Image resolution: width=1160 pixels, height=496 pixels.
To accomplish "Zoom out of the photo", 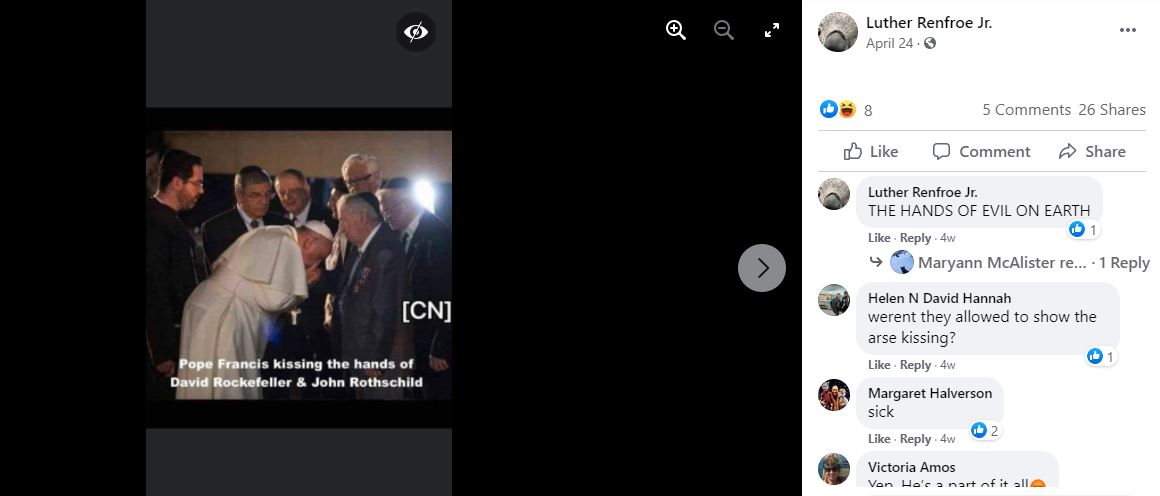I will [x=724, y=30].
